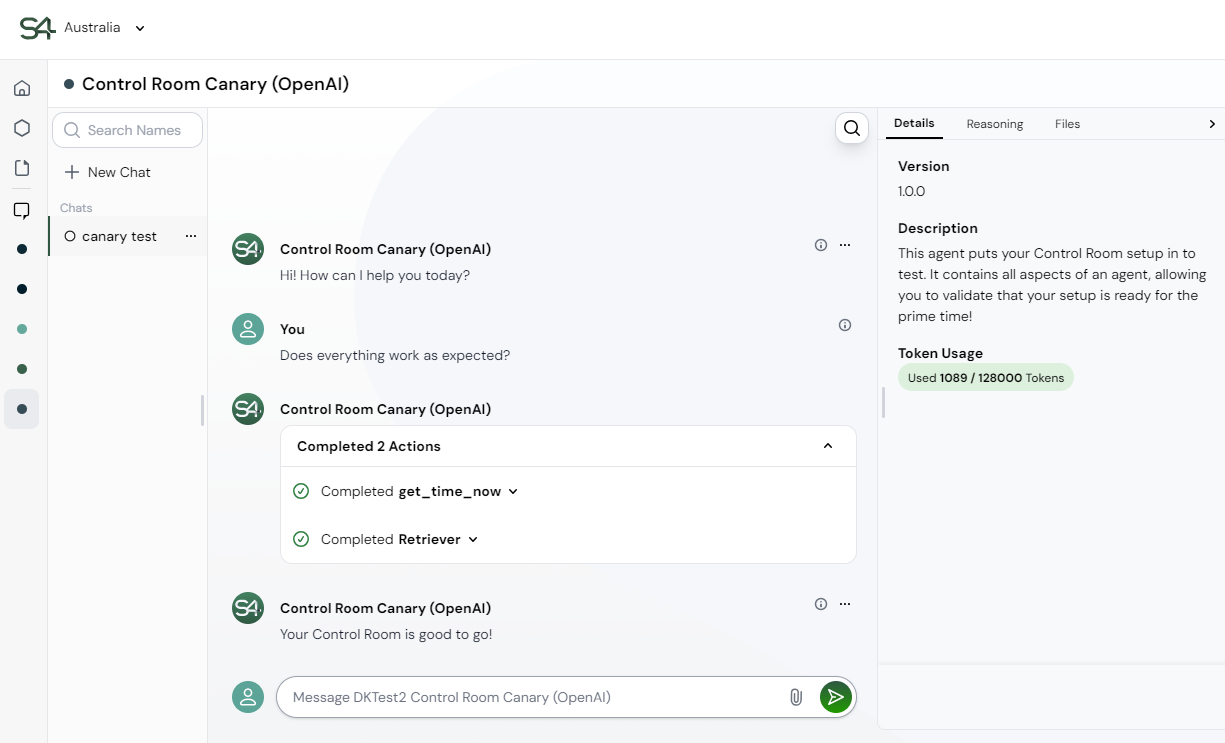
Task: Collapse the Completed 2 Actions panel
Action: [828, 446]
